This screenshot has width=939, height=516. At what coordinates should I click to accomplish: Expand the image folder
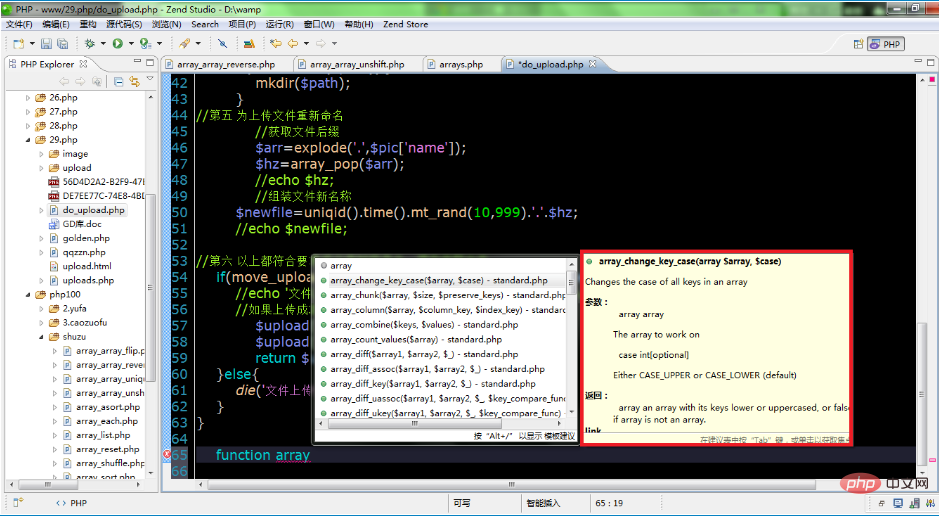41,154
